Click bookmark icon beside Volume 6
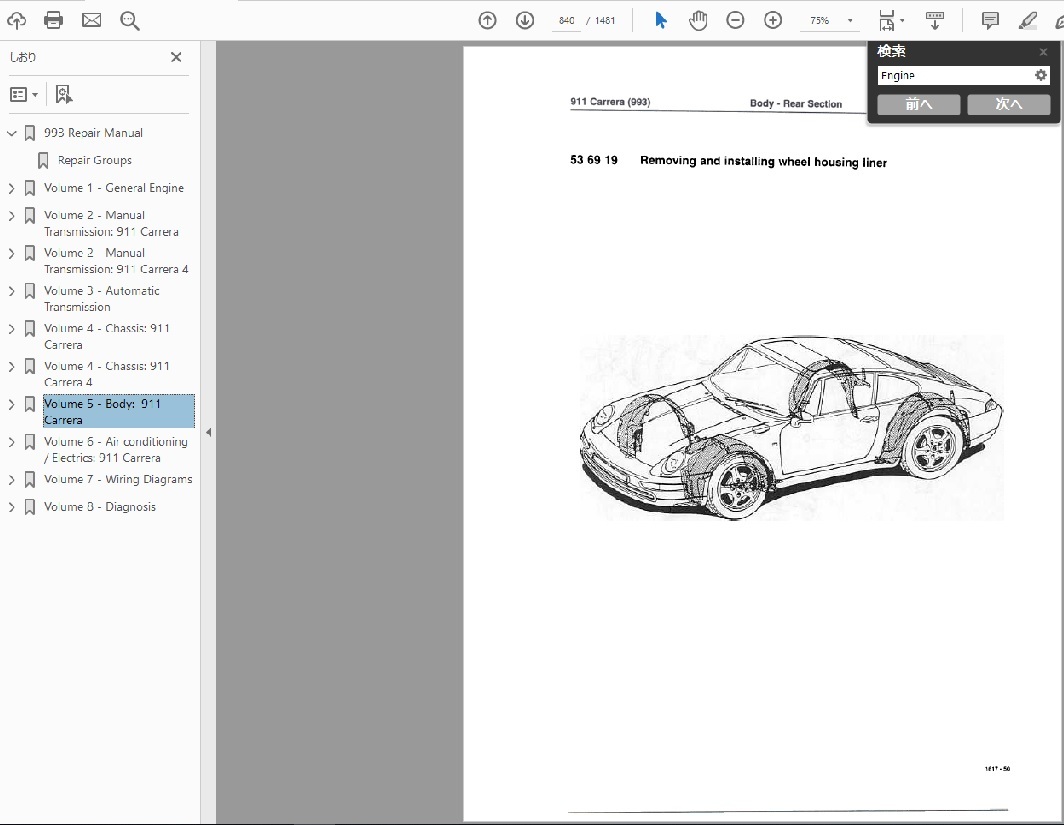1064x825 pixels. pos(30,442)
